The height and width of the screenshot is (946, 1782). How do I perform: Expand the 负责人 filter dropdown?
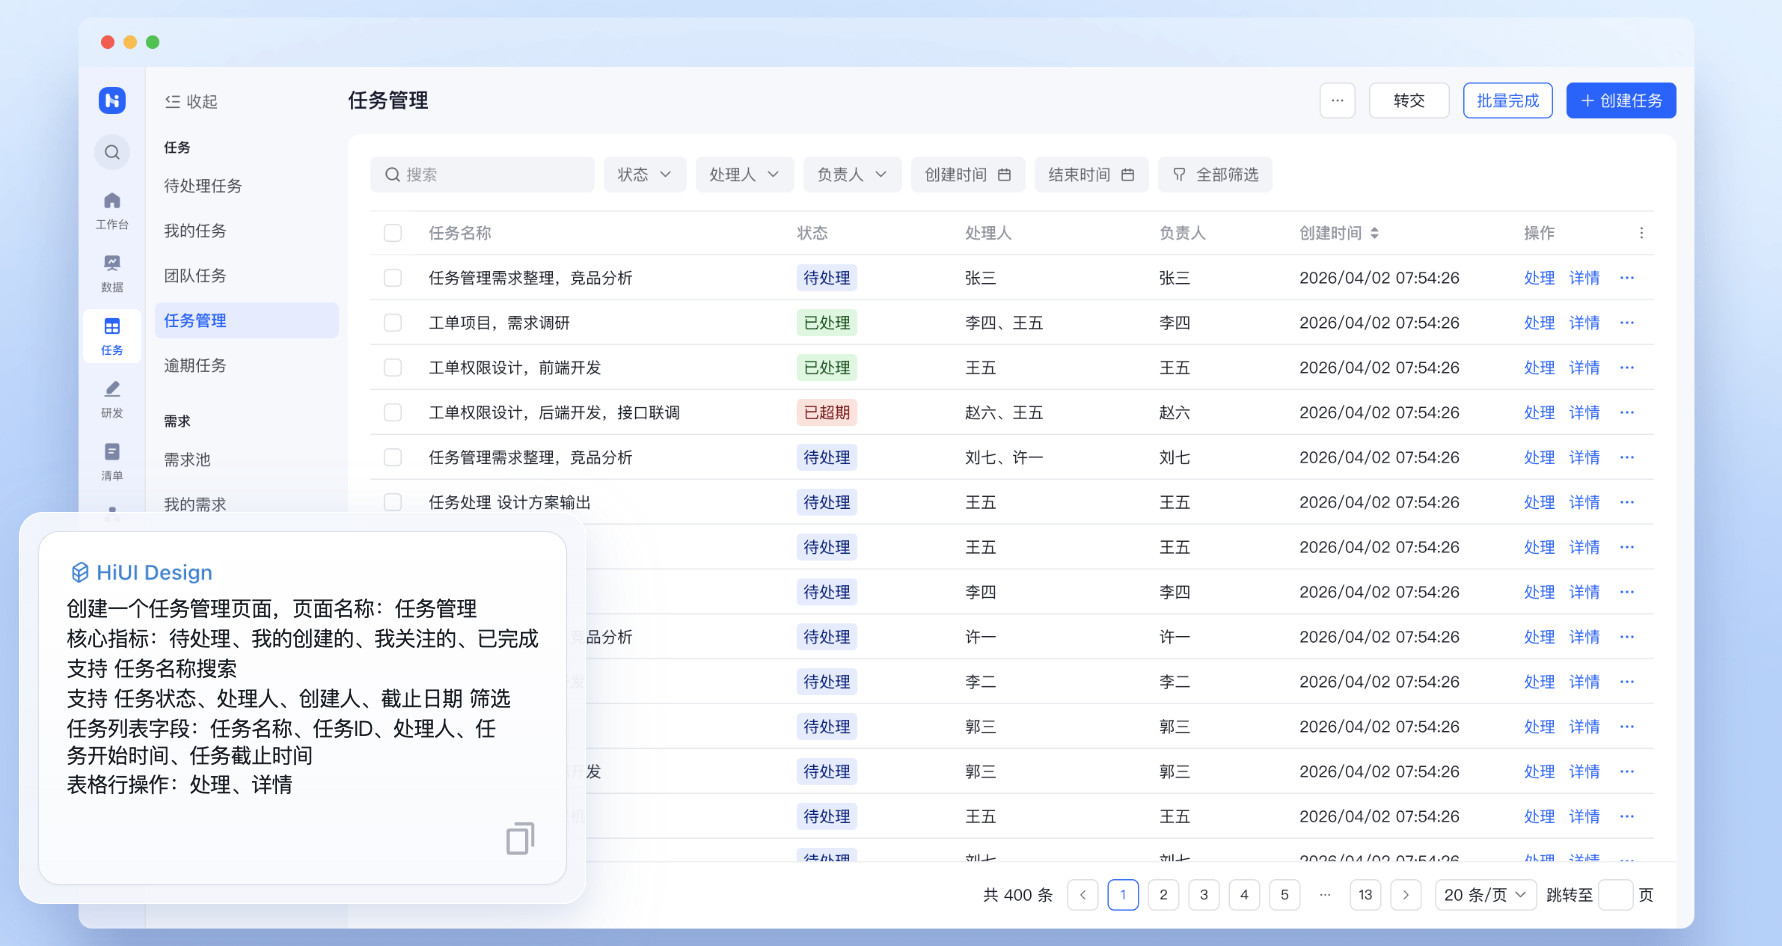click(853, 175)
